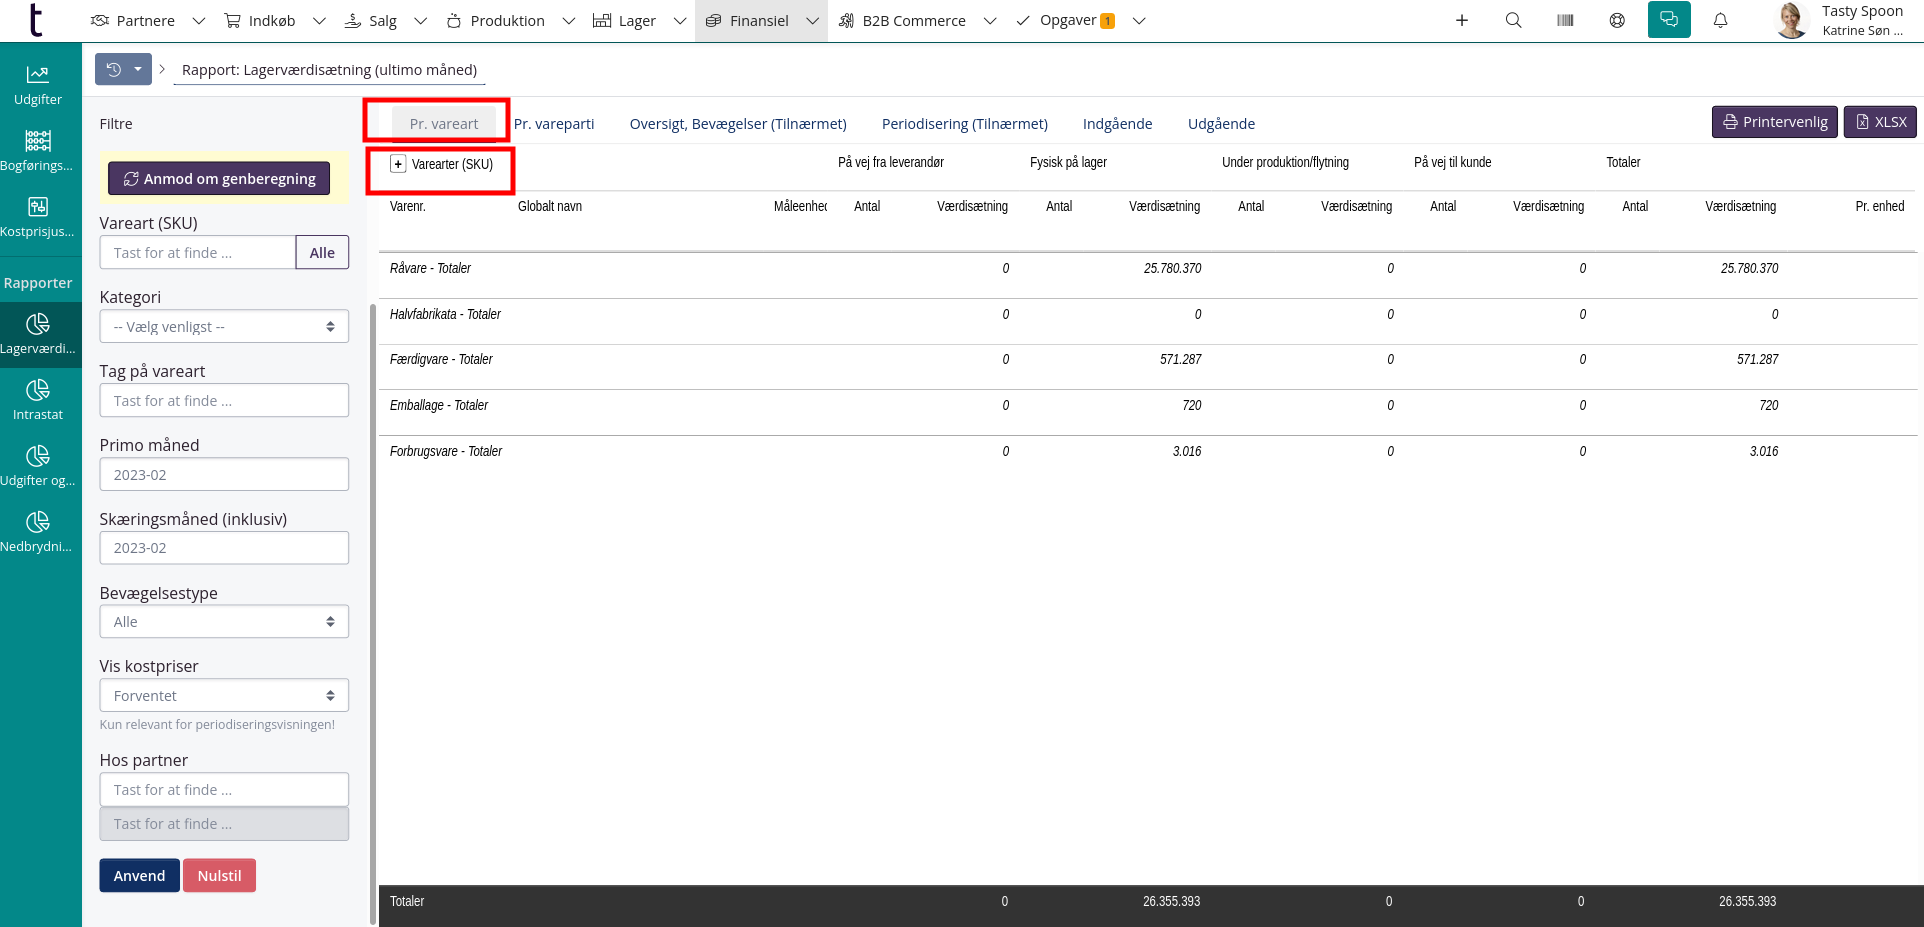This screenshot has width=1924, height=927.
Task: Click the Anvend button
Action: 139,876
